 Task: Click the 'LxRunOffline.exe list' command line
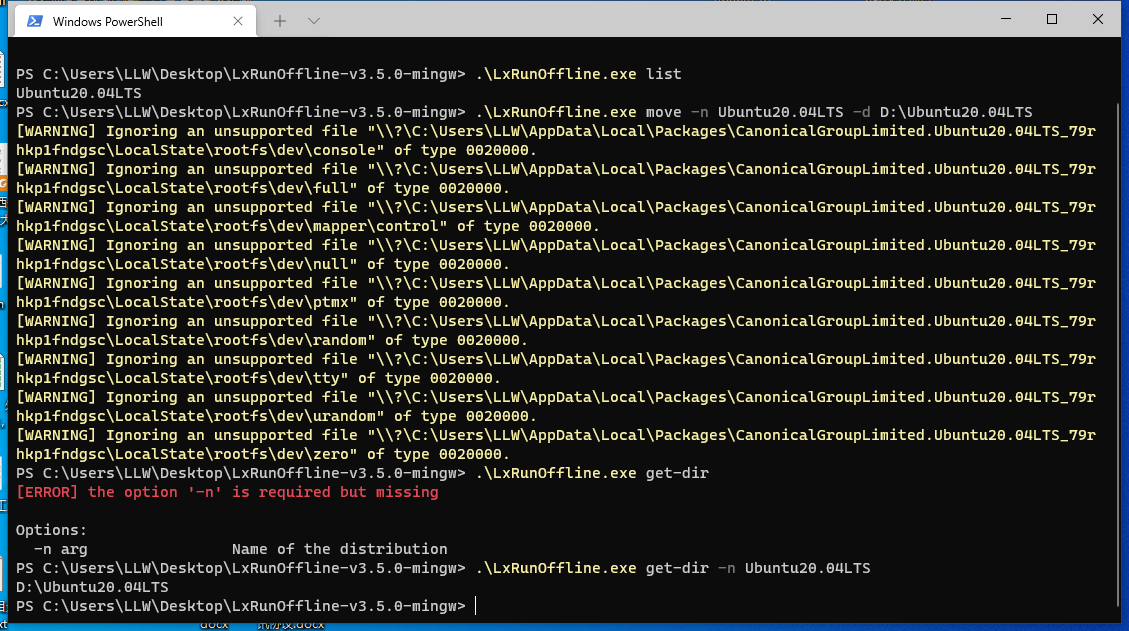348,74
